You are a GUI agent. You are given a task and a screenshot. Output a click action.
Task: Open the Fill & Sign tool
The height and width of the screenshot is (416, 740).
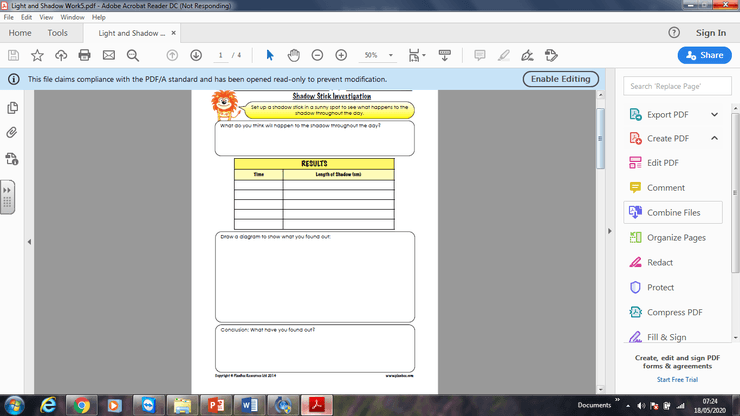(658, 337)
